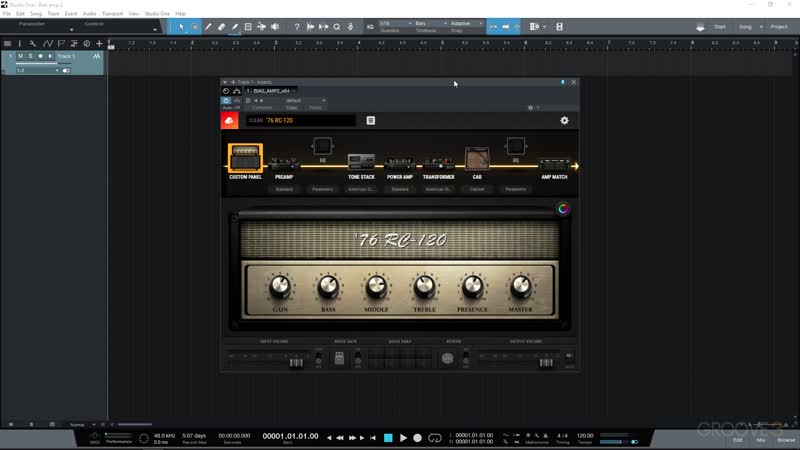Open the Transport menu
Screen dimensions: 800x450
click(x=112, y=14)
